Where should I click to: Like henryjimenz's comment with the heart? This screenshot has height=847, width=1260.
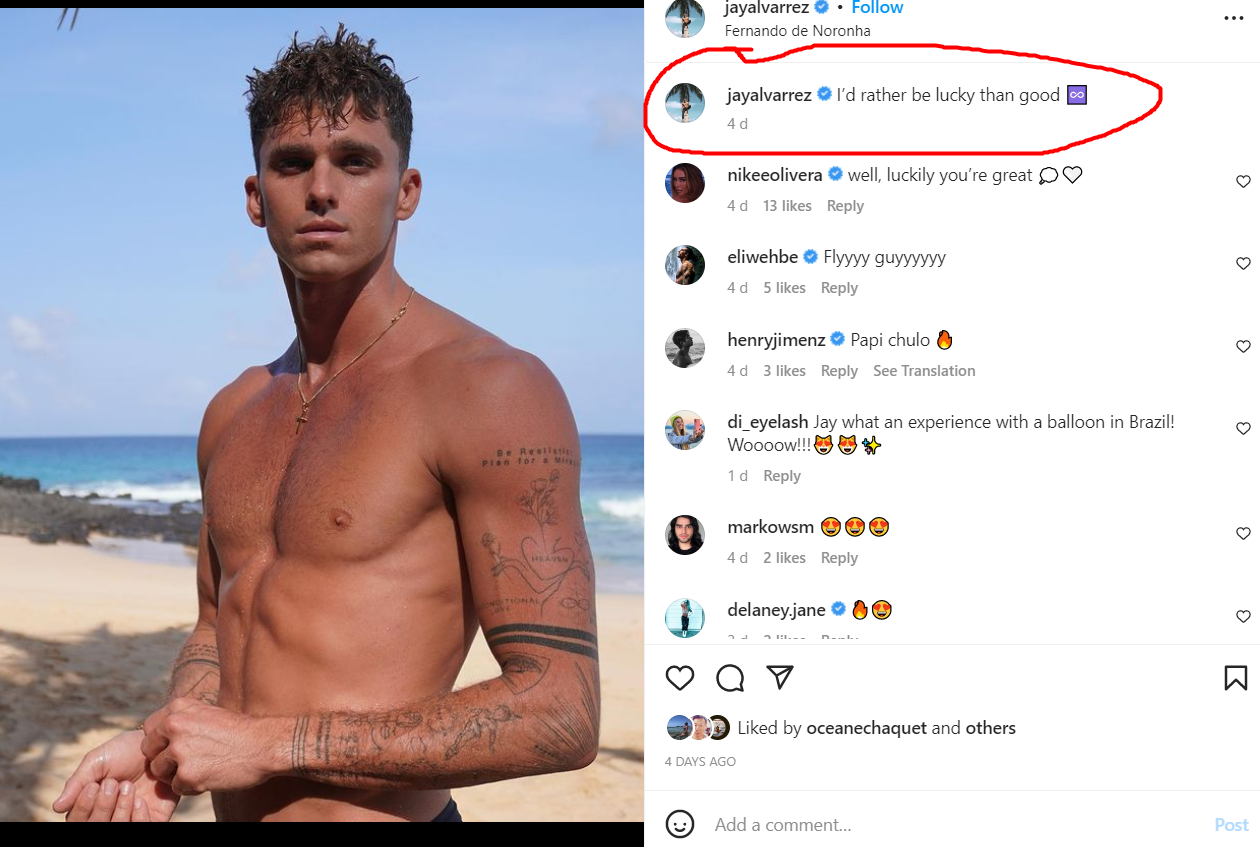click(x=1243, y=347)
